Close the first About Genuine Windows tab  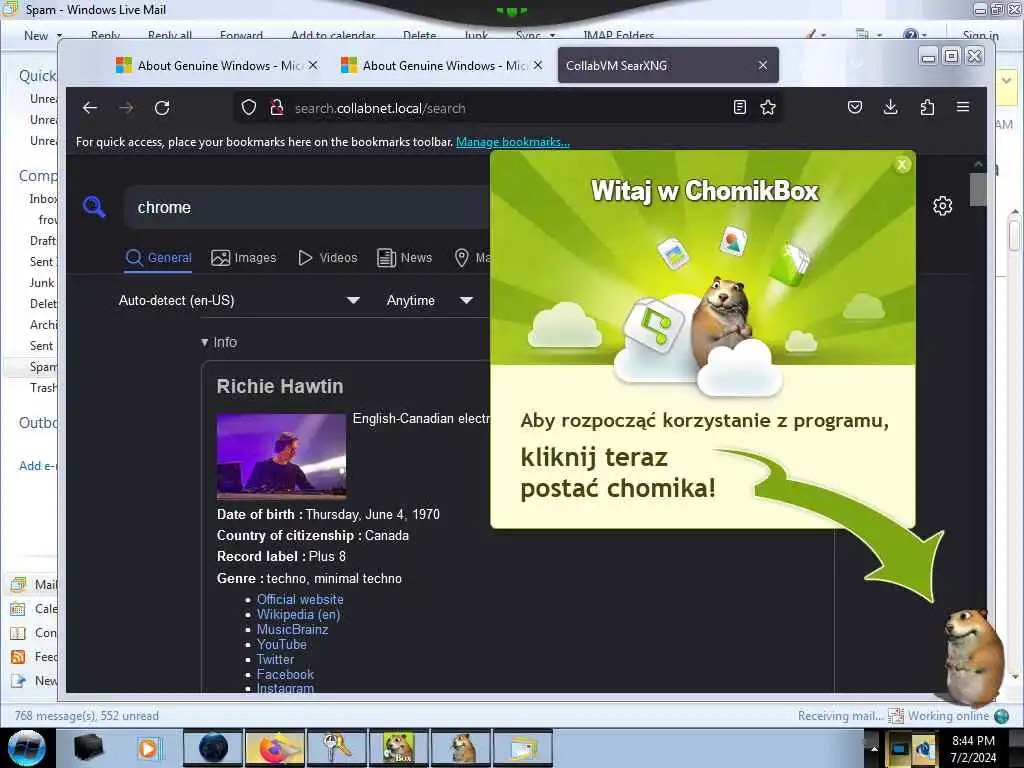[x=313, y=65]
